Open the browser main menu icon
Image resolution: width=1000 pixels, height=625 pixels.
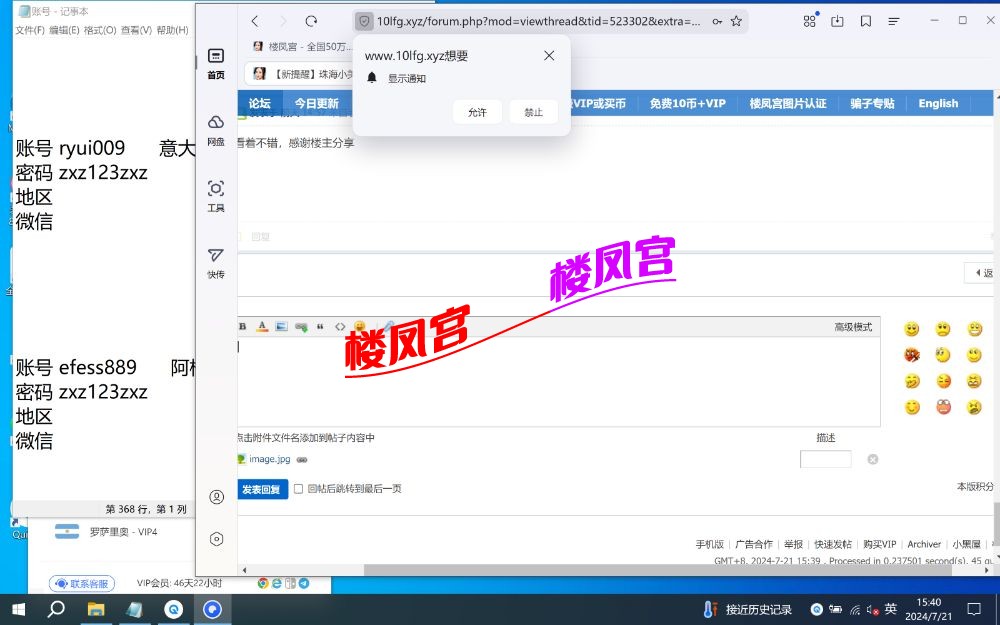[x=894, y=21]
